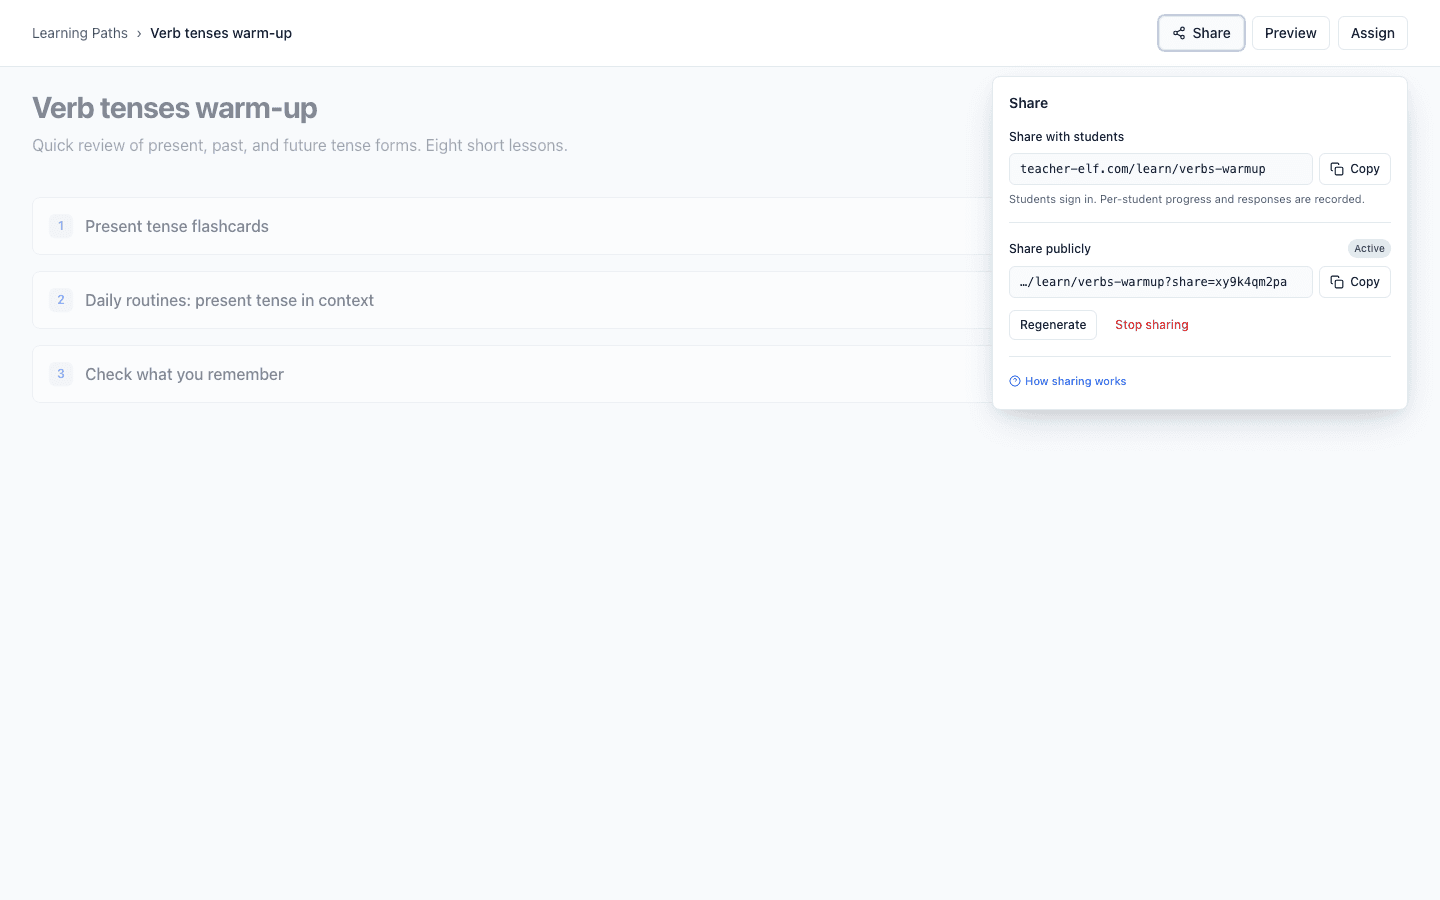
Task: Copy the student share link
Action: 1354,169
